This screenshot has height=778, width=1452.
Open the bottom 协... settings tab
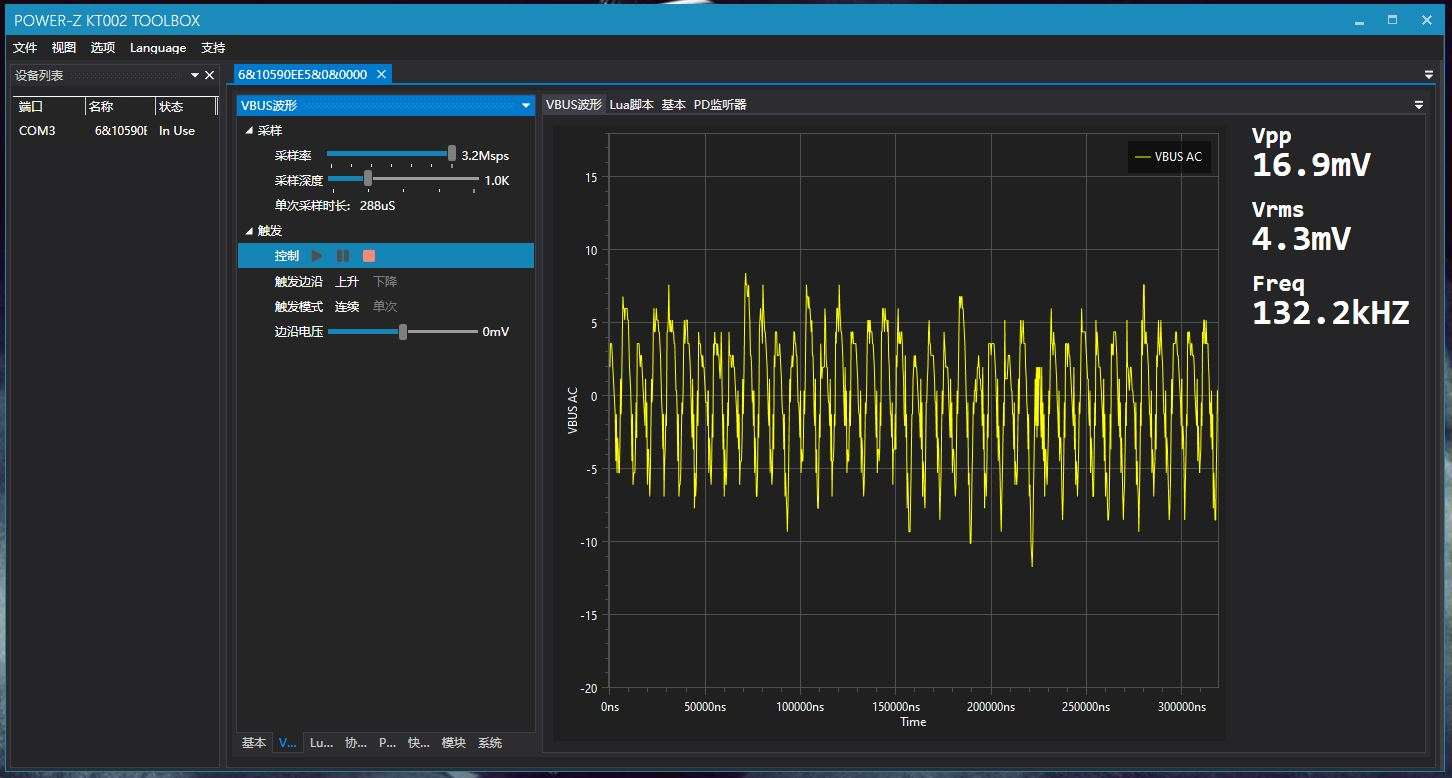tap(356, 743)
